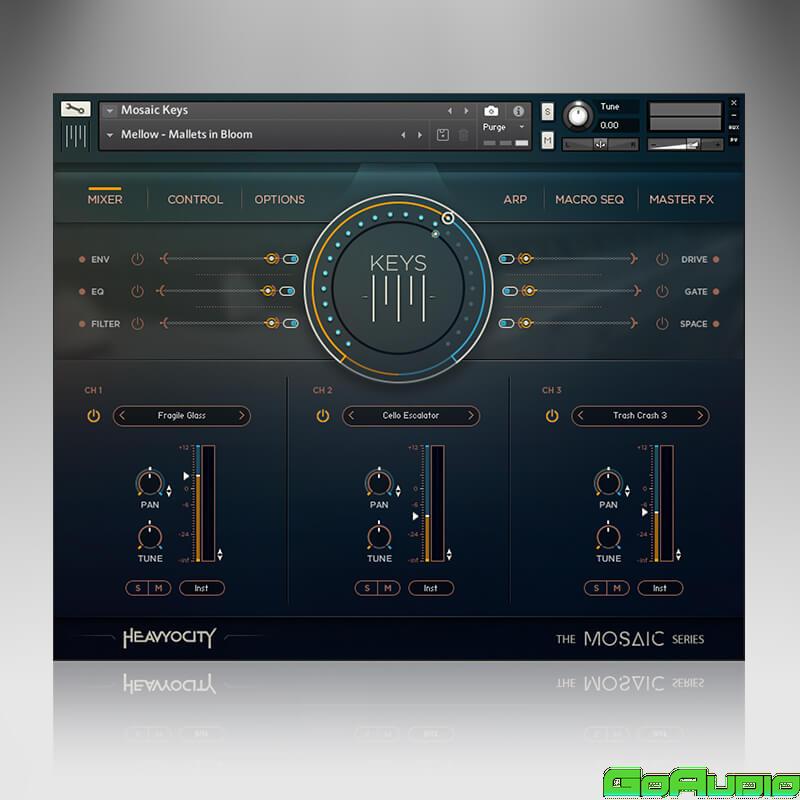Click the Tune value field 0.00
This screenshot has height=800, width=800.
point(617,125)
